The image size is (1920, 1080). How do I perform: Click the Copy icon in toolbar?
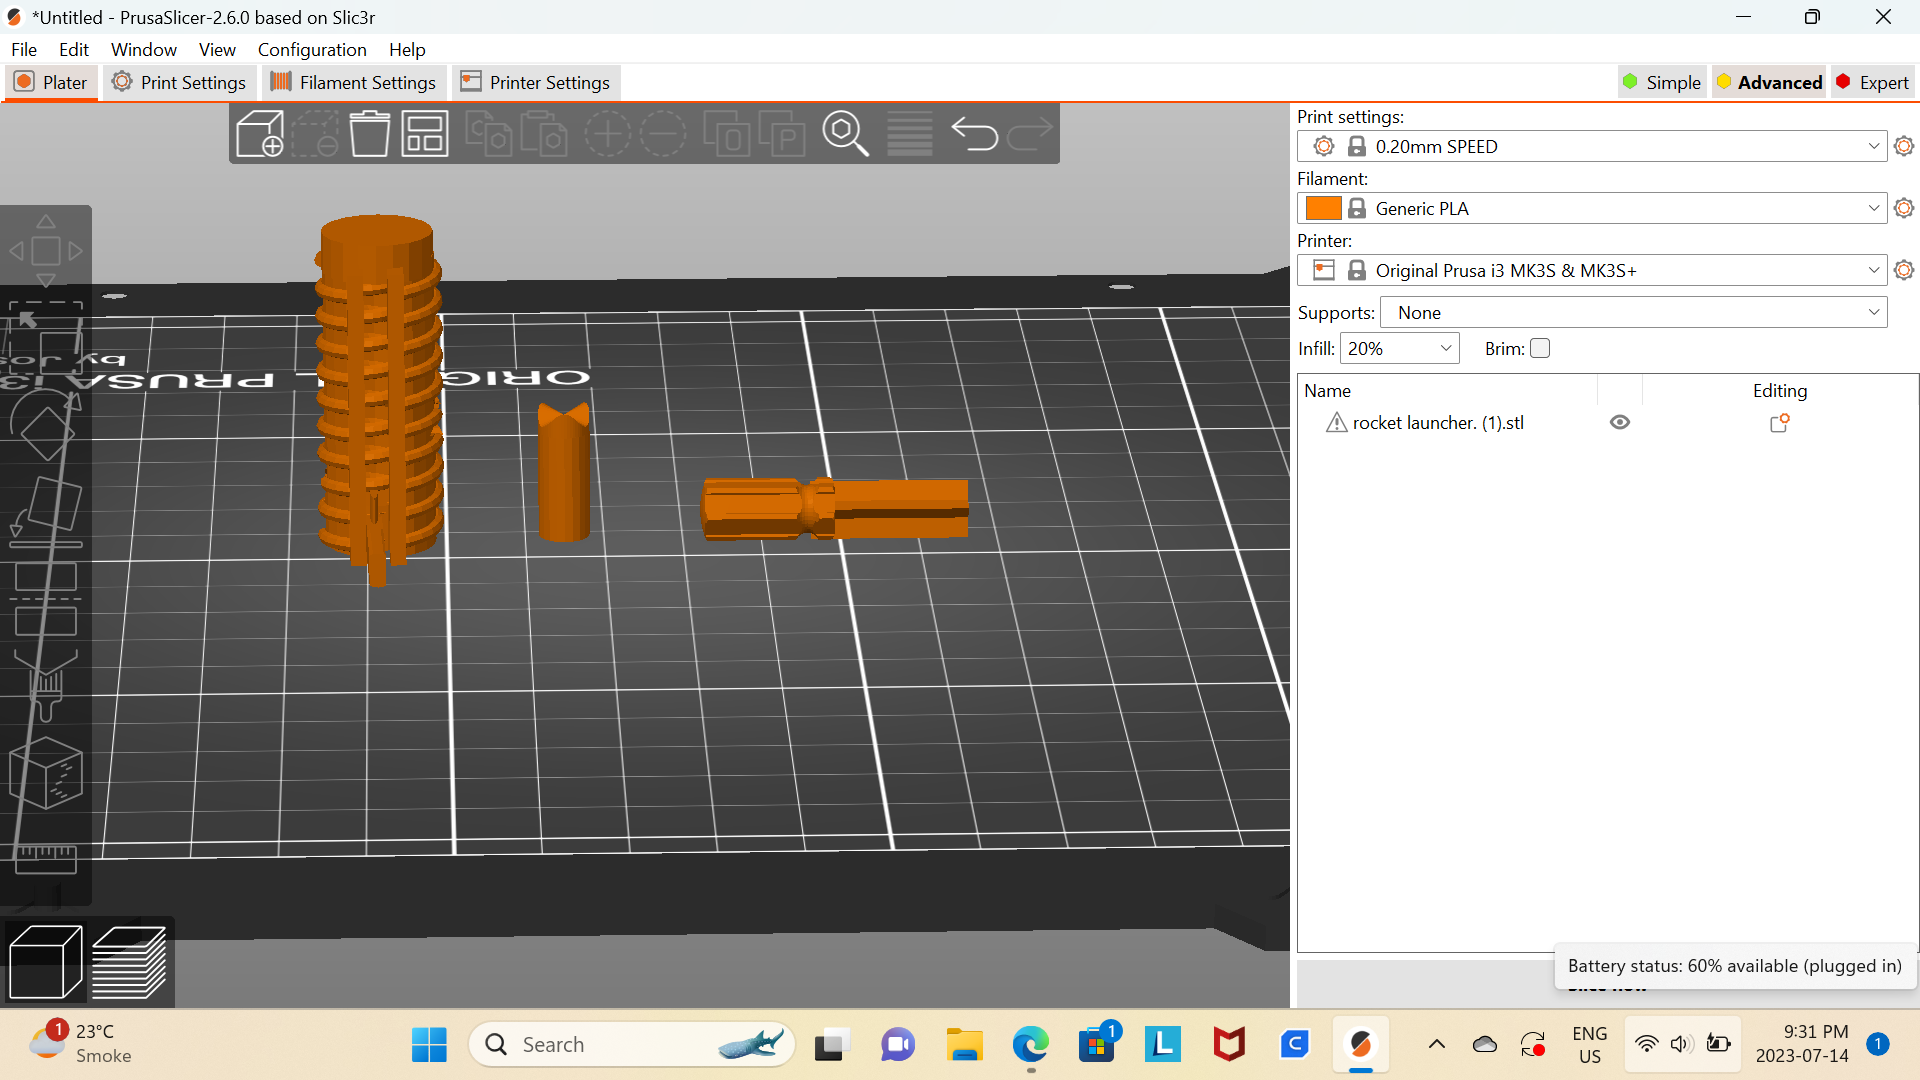click(x=489, y=133)
